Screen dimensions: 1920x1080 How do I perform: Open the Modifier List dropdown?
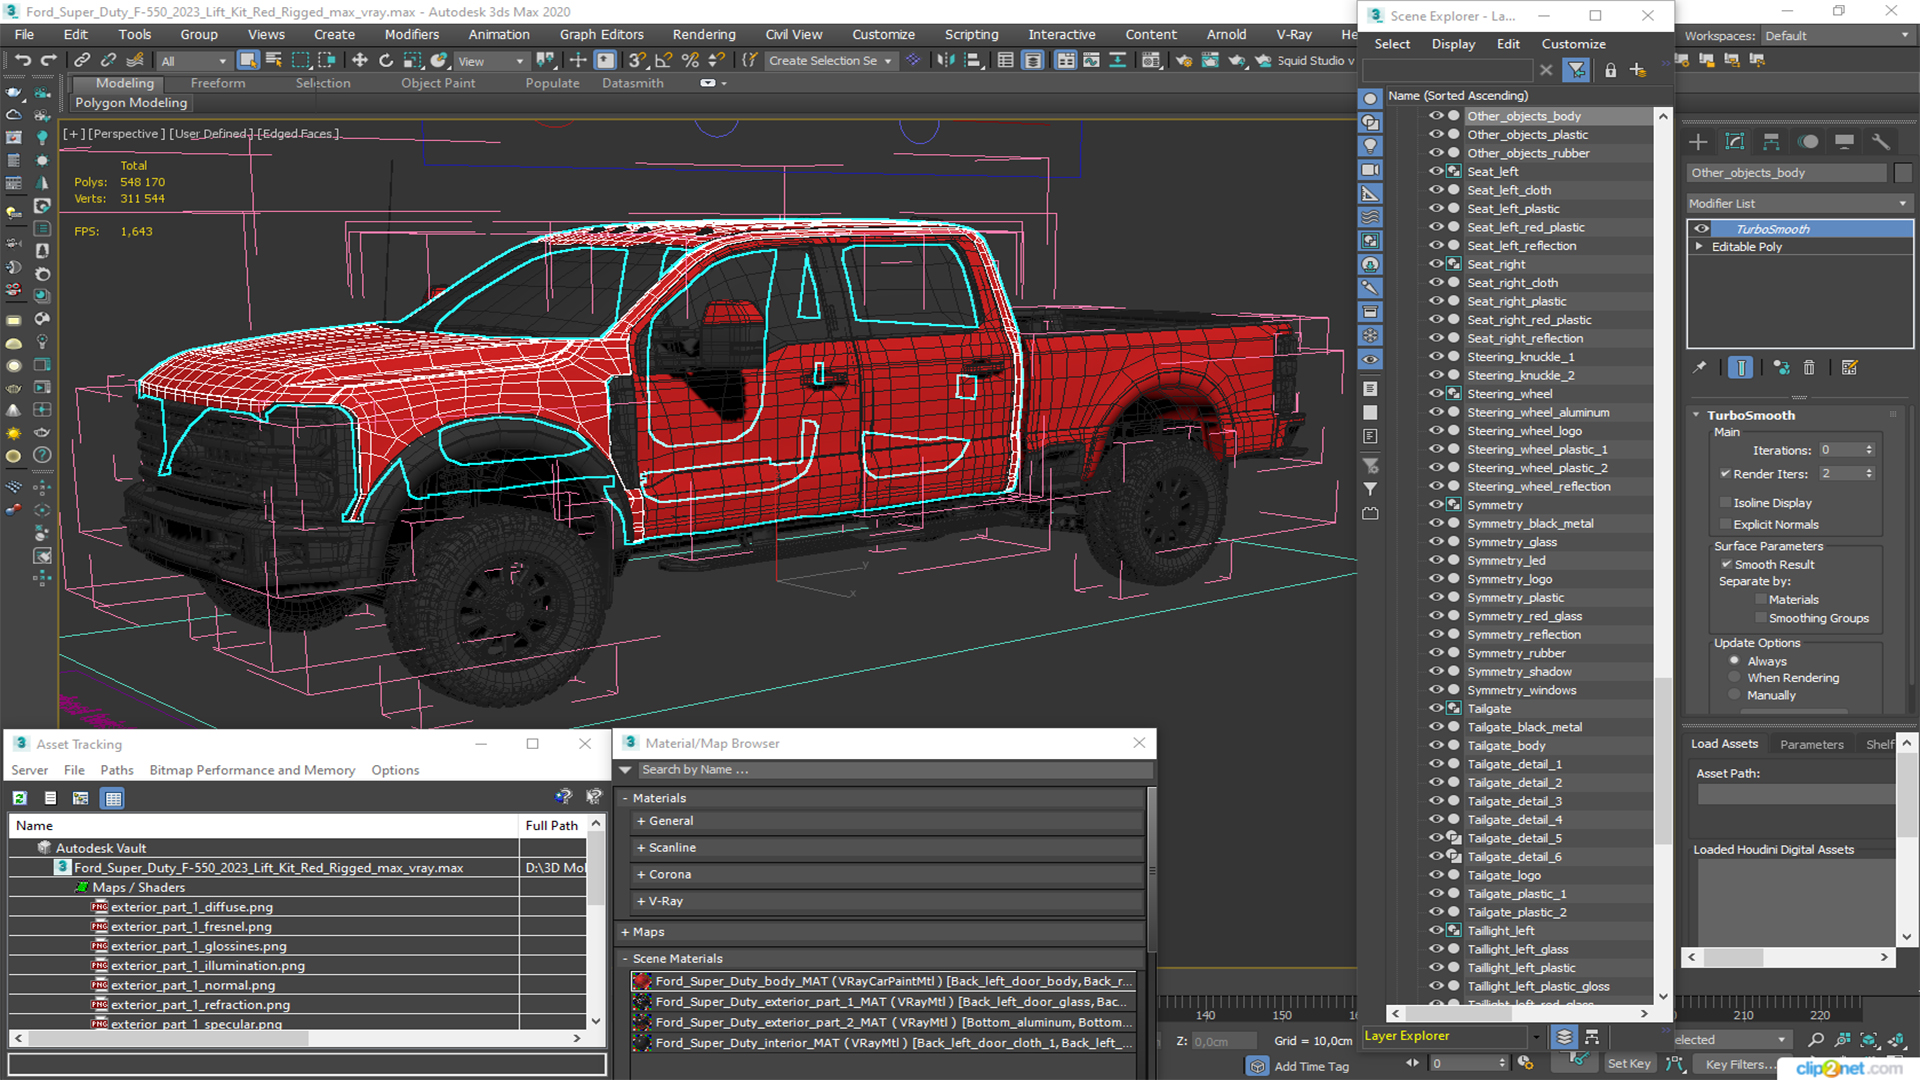[1798, 203]
